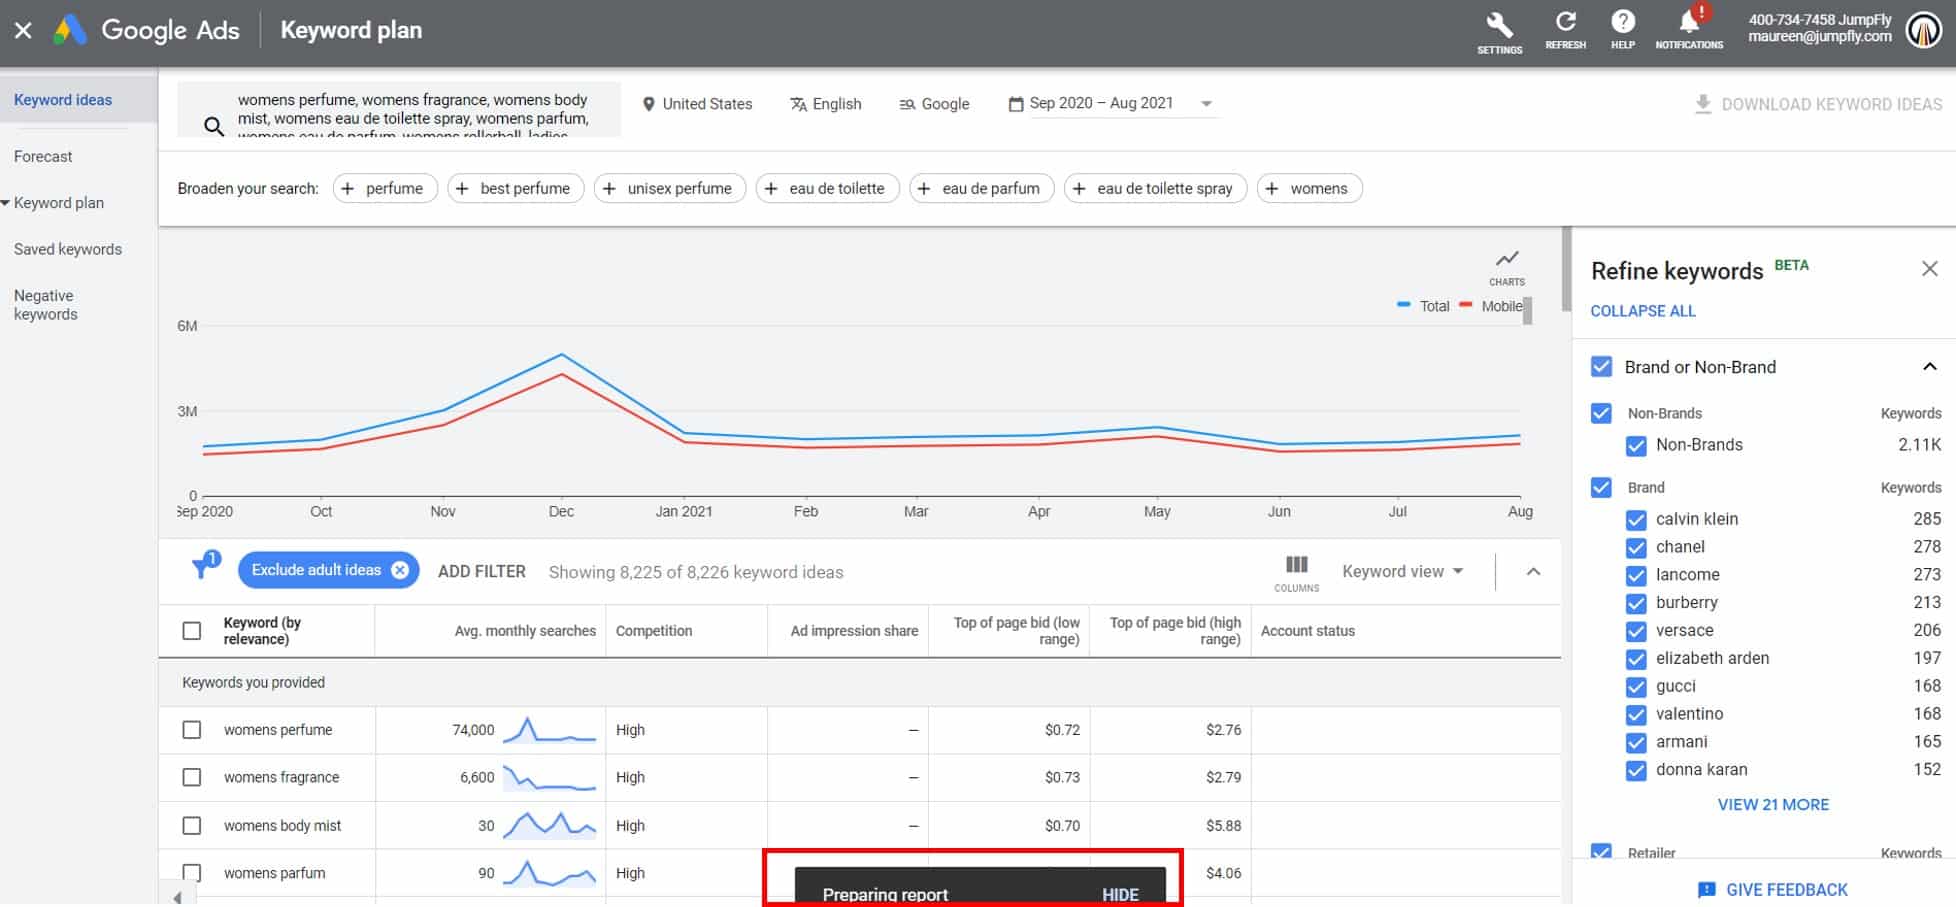Uncheck the versace brand checkbox
The image size is (1956, 907).
[1636, 632]
